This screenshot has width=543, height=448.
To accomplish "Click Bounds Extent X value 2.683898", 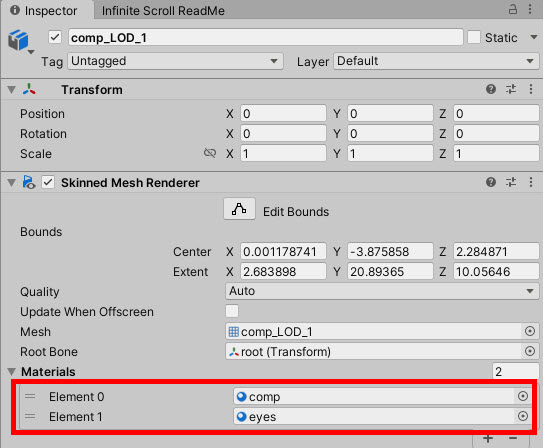I will (x=283, y=271).
